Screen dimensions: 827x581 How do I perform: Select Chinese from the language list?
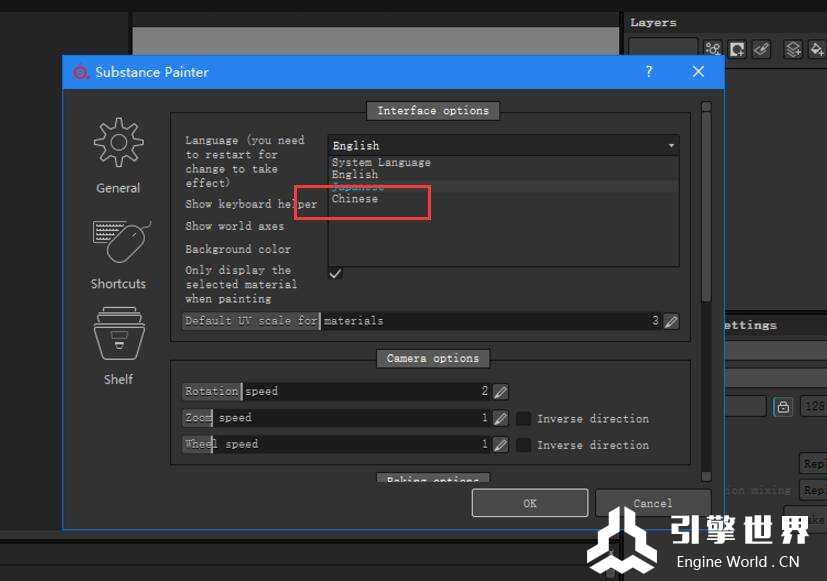click(x=503, y=199)
